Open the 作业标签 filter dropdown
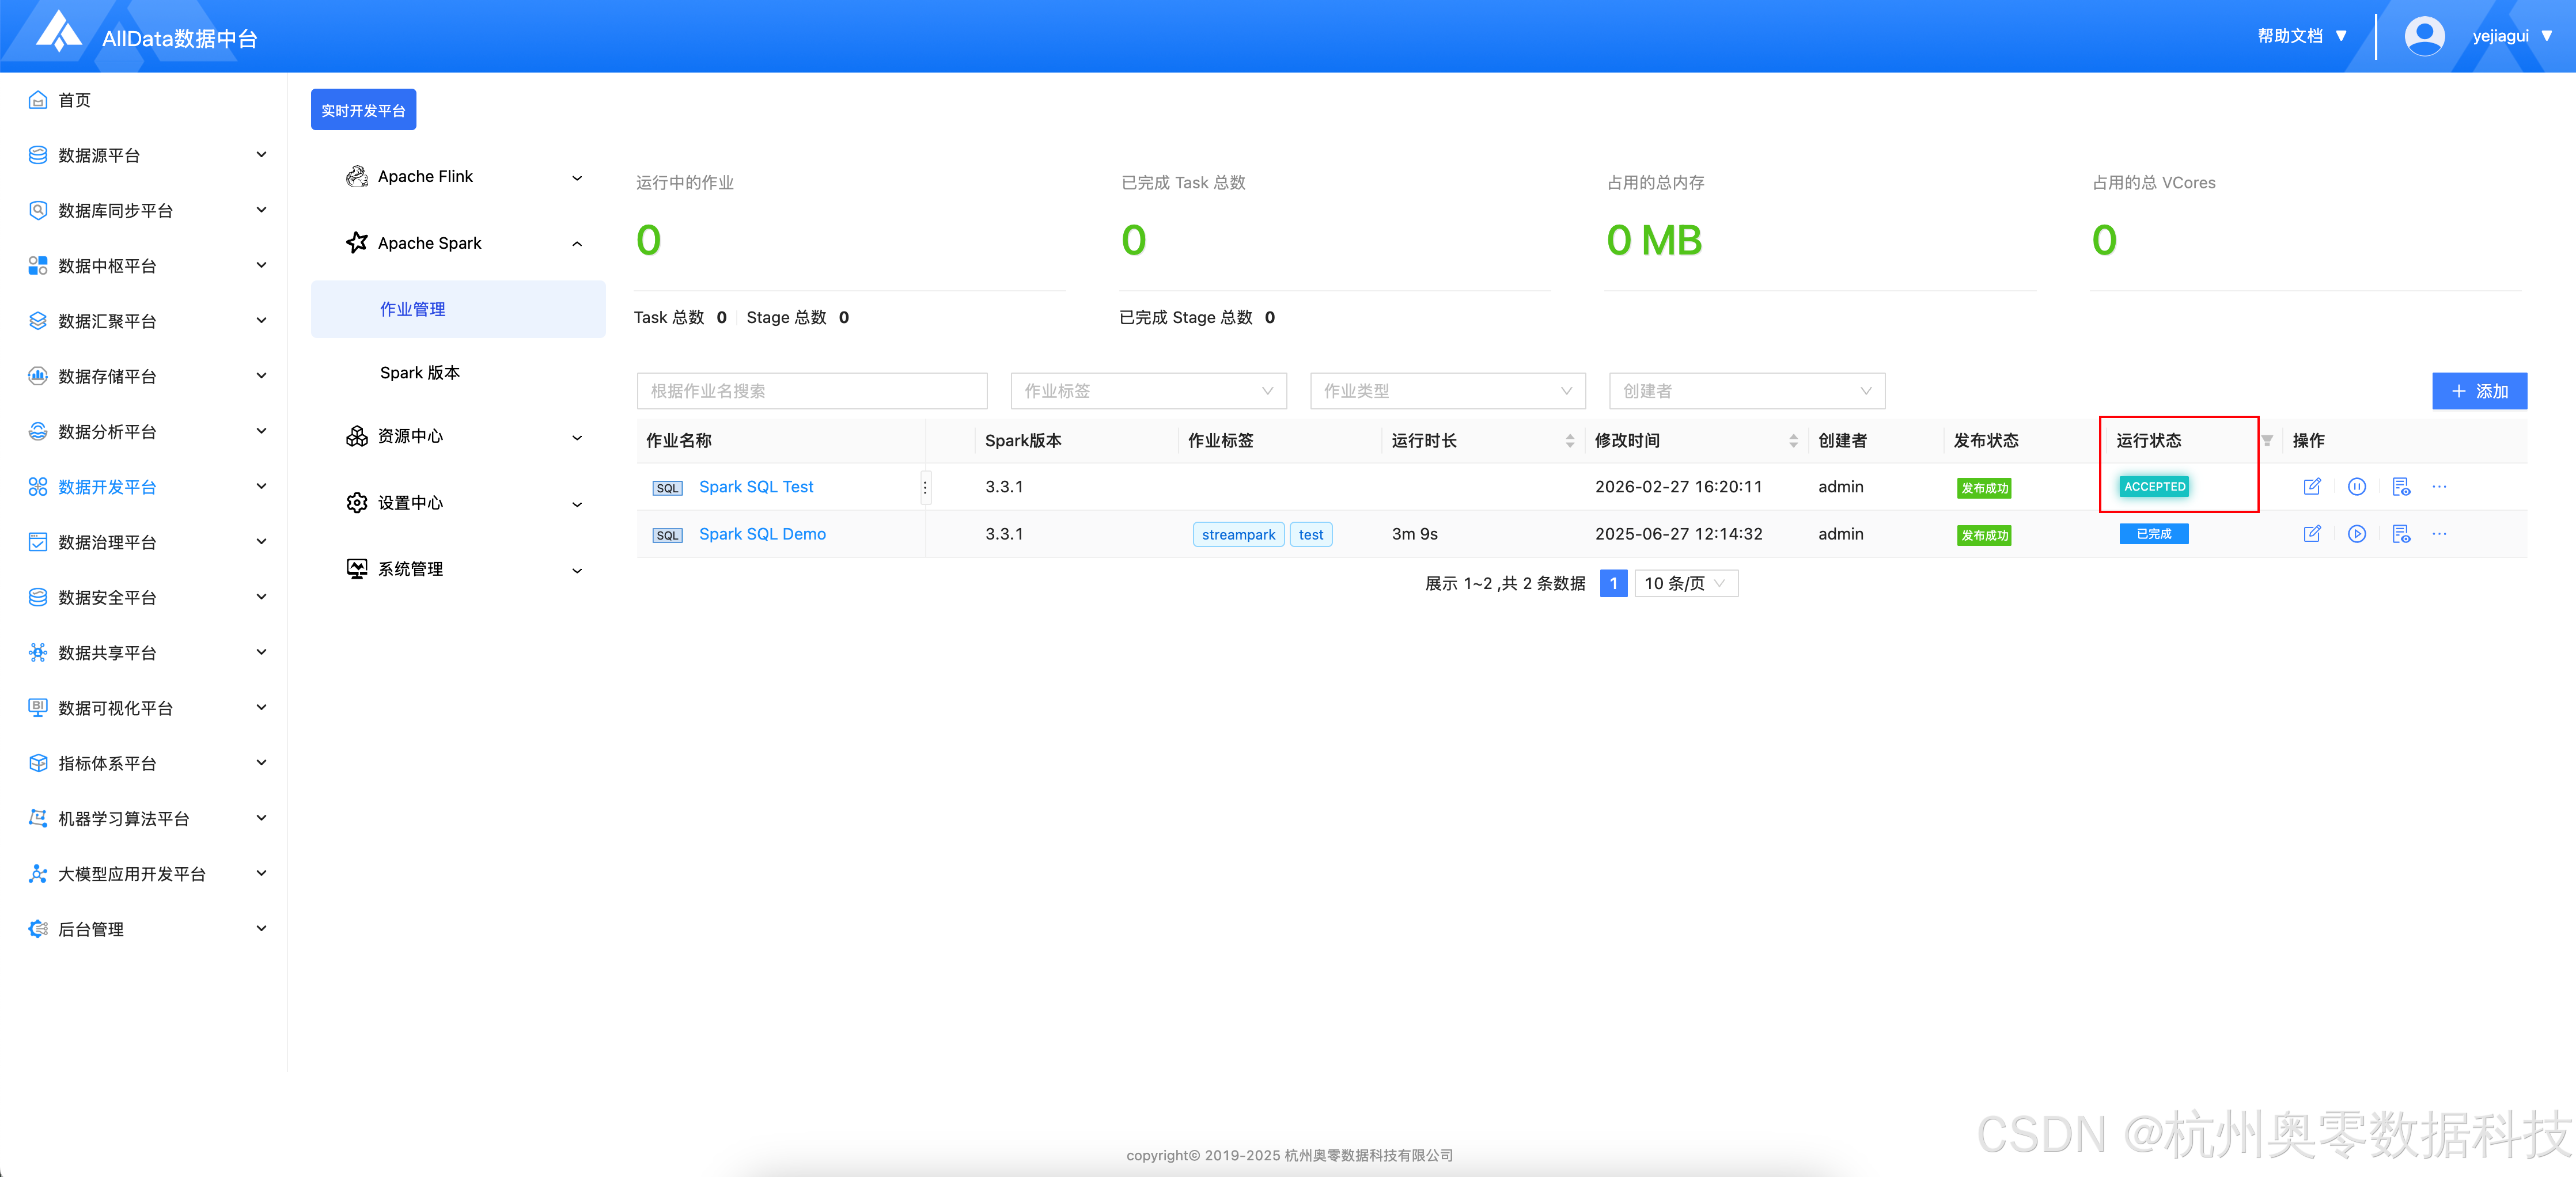 [1148, 391]
